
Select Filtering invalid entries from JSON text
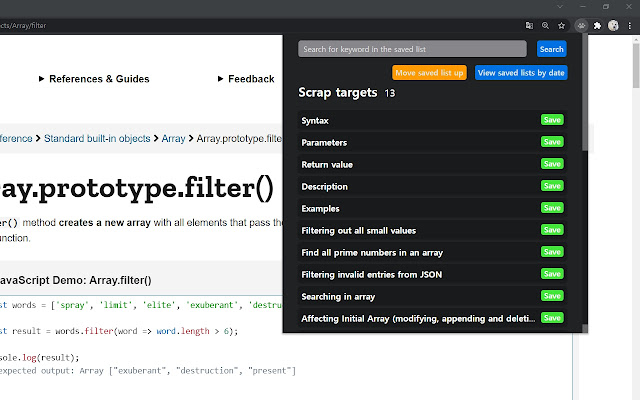(371, 275)
